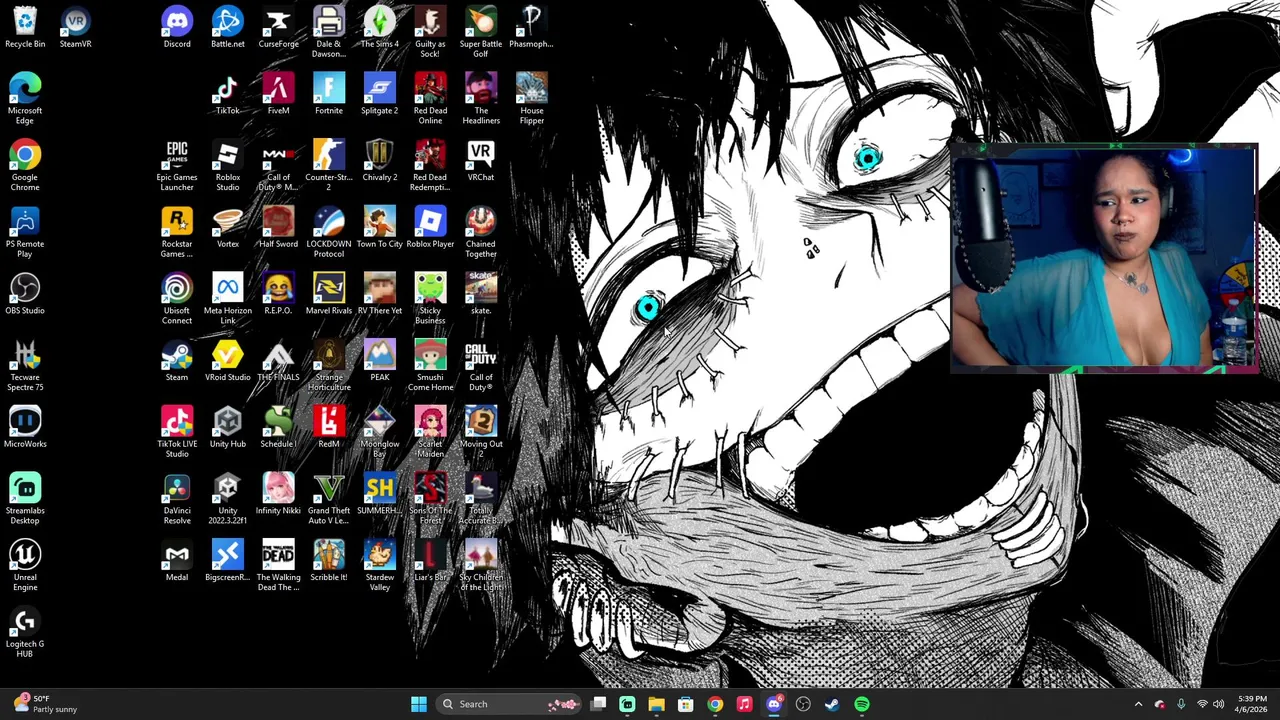1280x720 pixels.
Task: Launch Infinity Nikki from desktop
Action: pos(278,494)
